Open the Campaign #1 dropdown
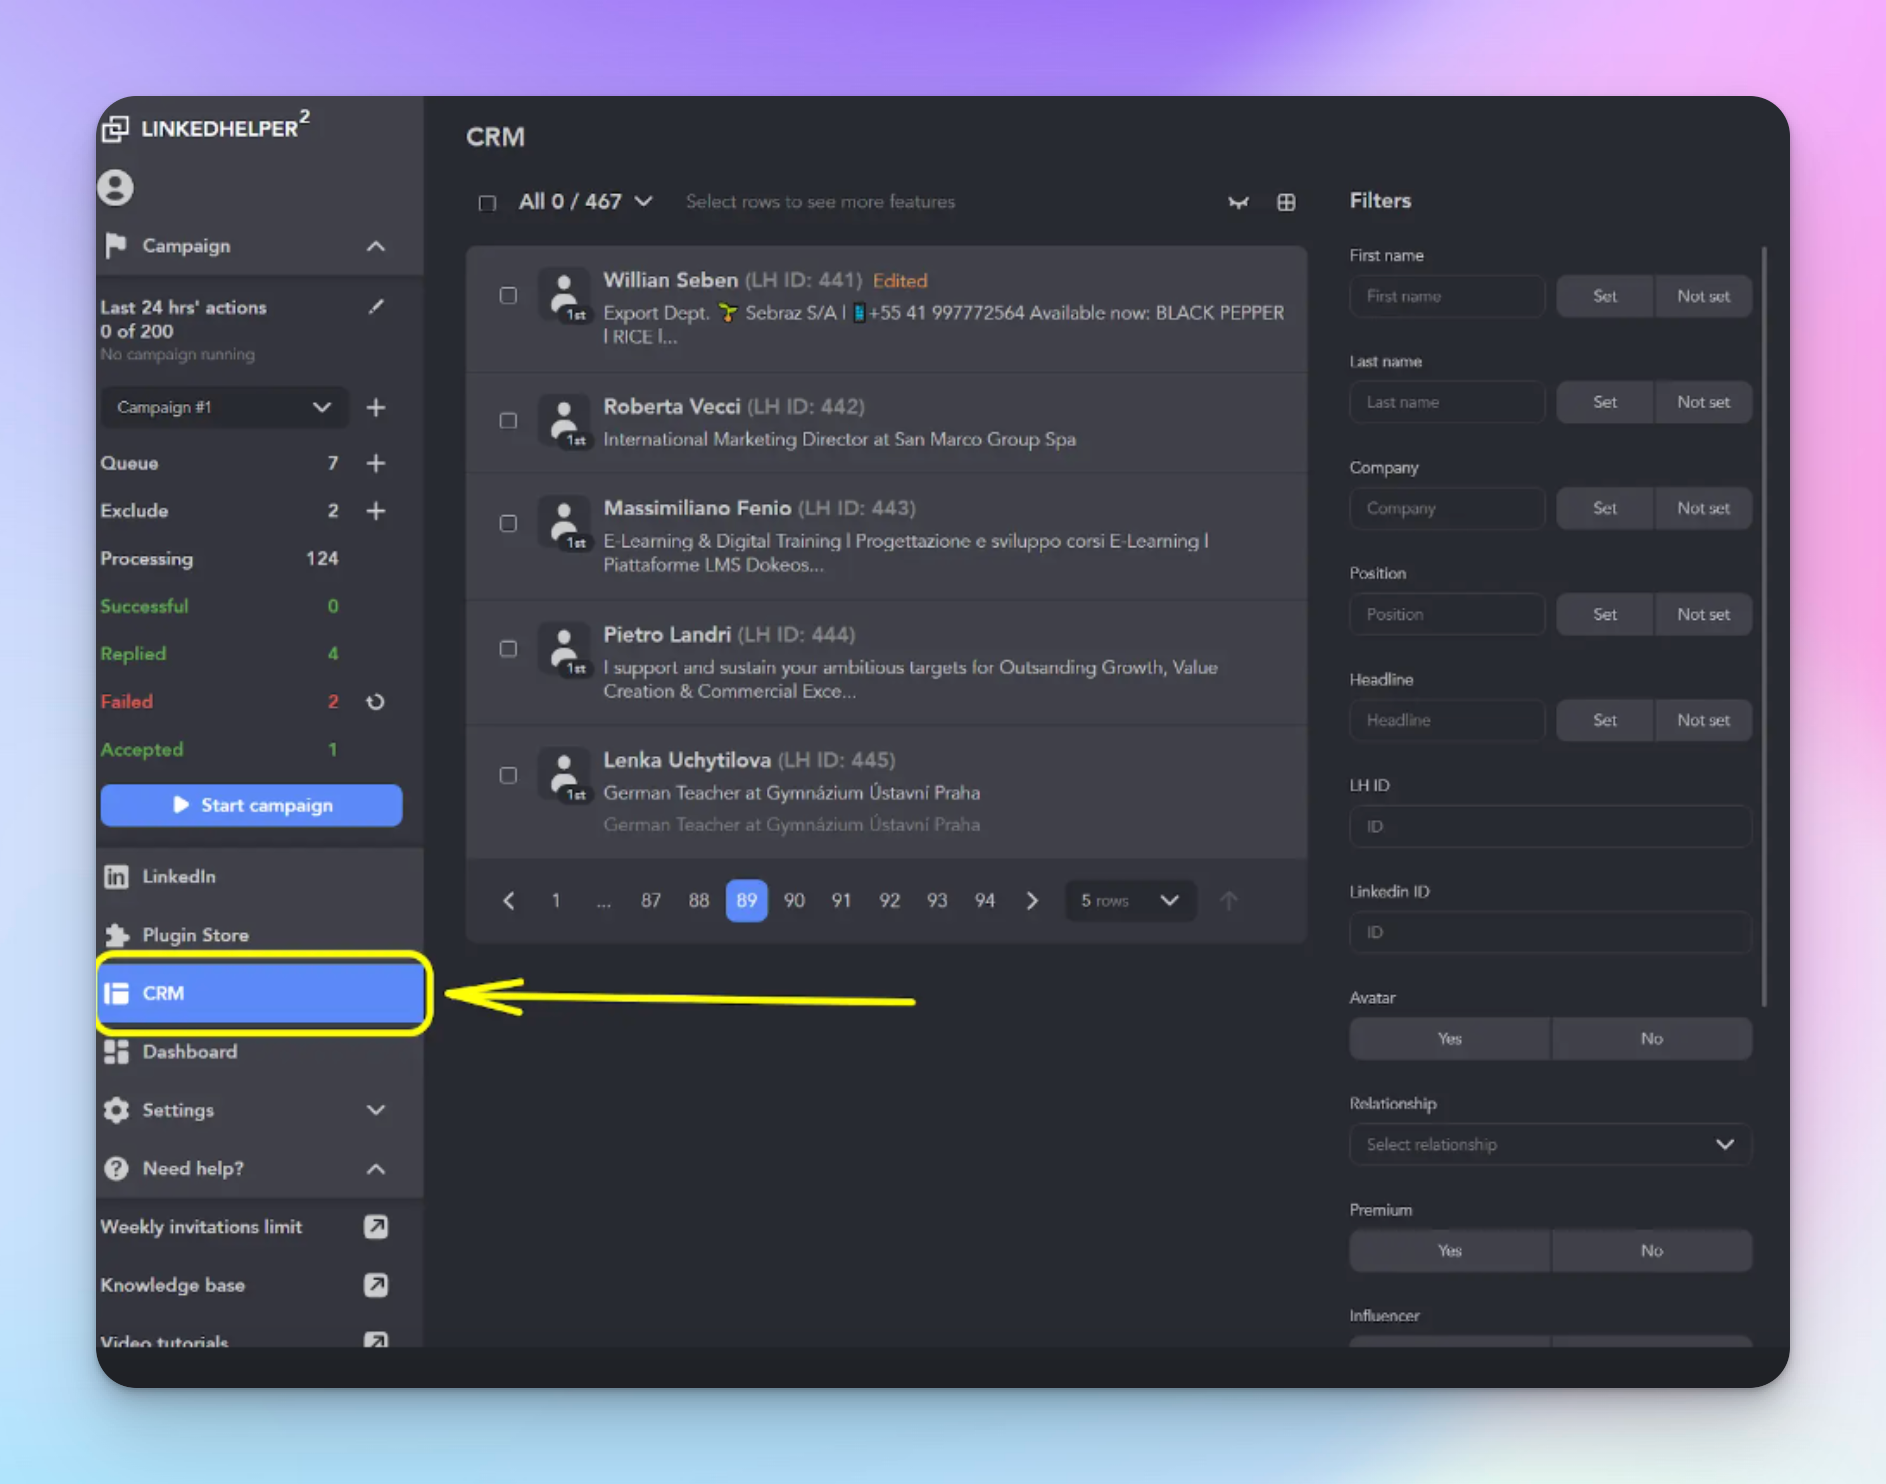1886x1484 pixels. [x=224, y=407]
